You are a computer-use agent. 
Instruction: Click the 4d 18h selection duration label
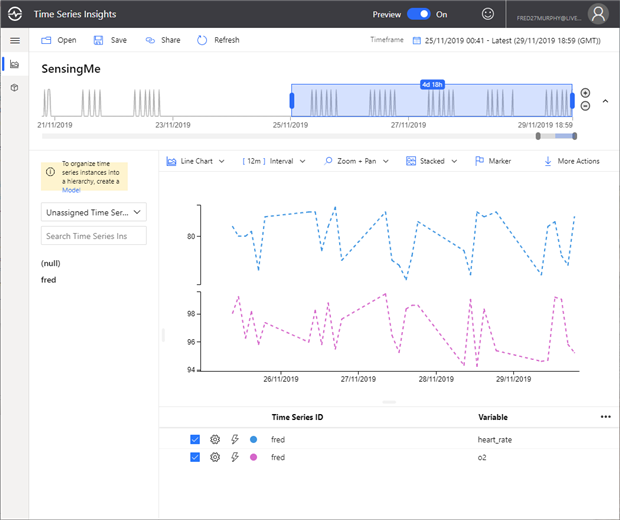coord(432,84)
